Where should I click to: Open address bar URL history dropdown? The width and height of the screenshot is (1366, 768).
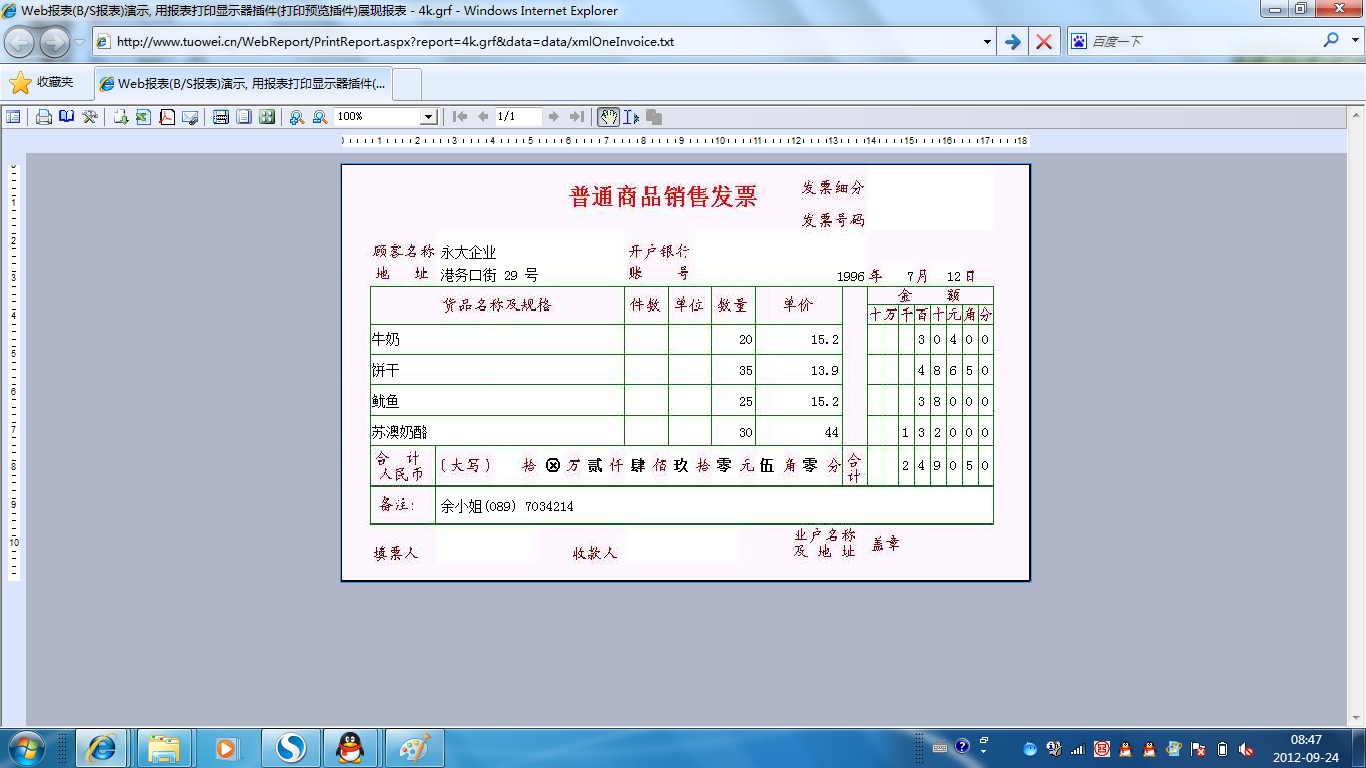(x=987, y=42)
